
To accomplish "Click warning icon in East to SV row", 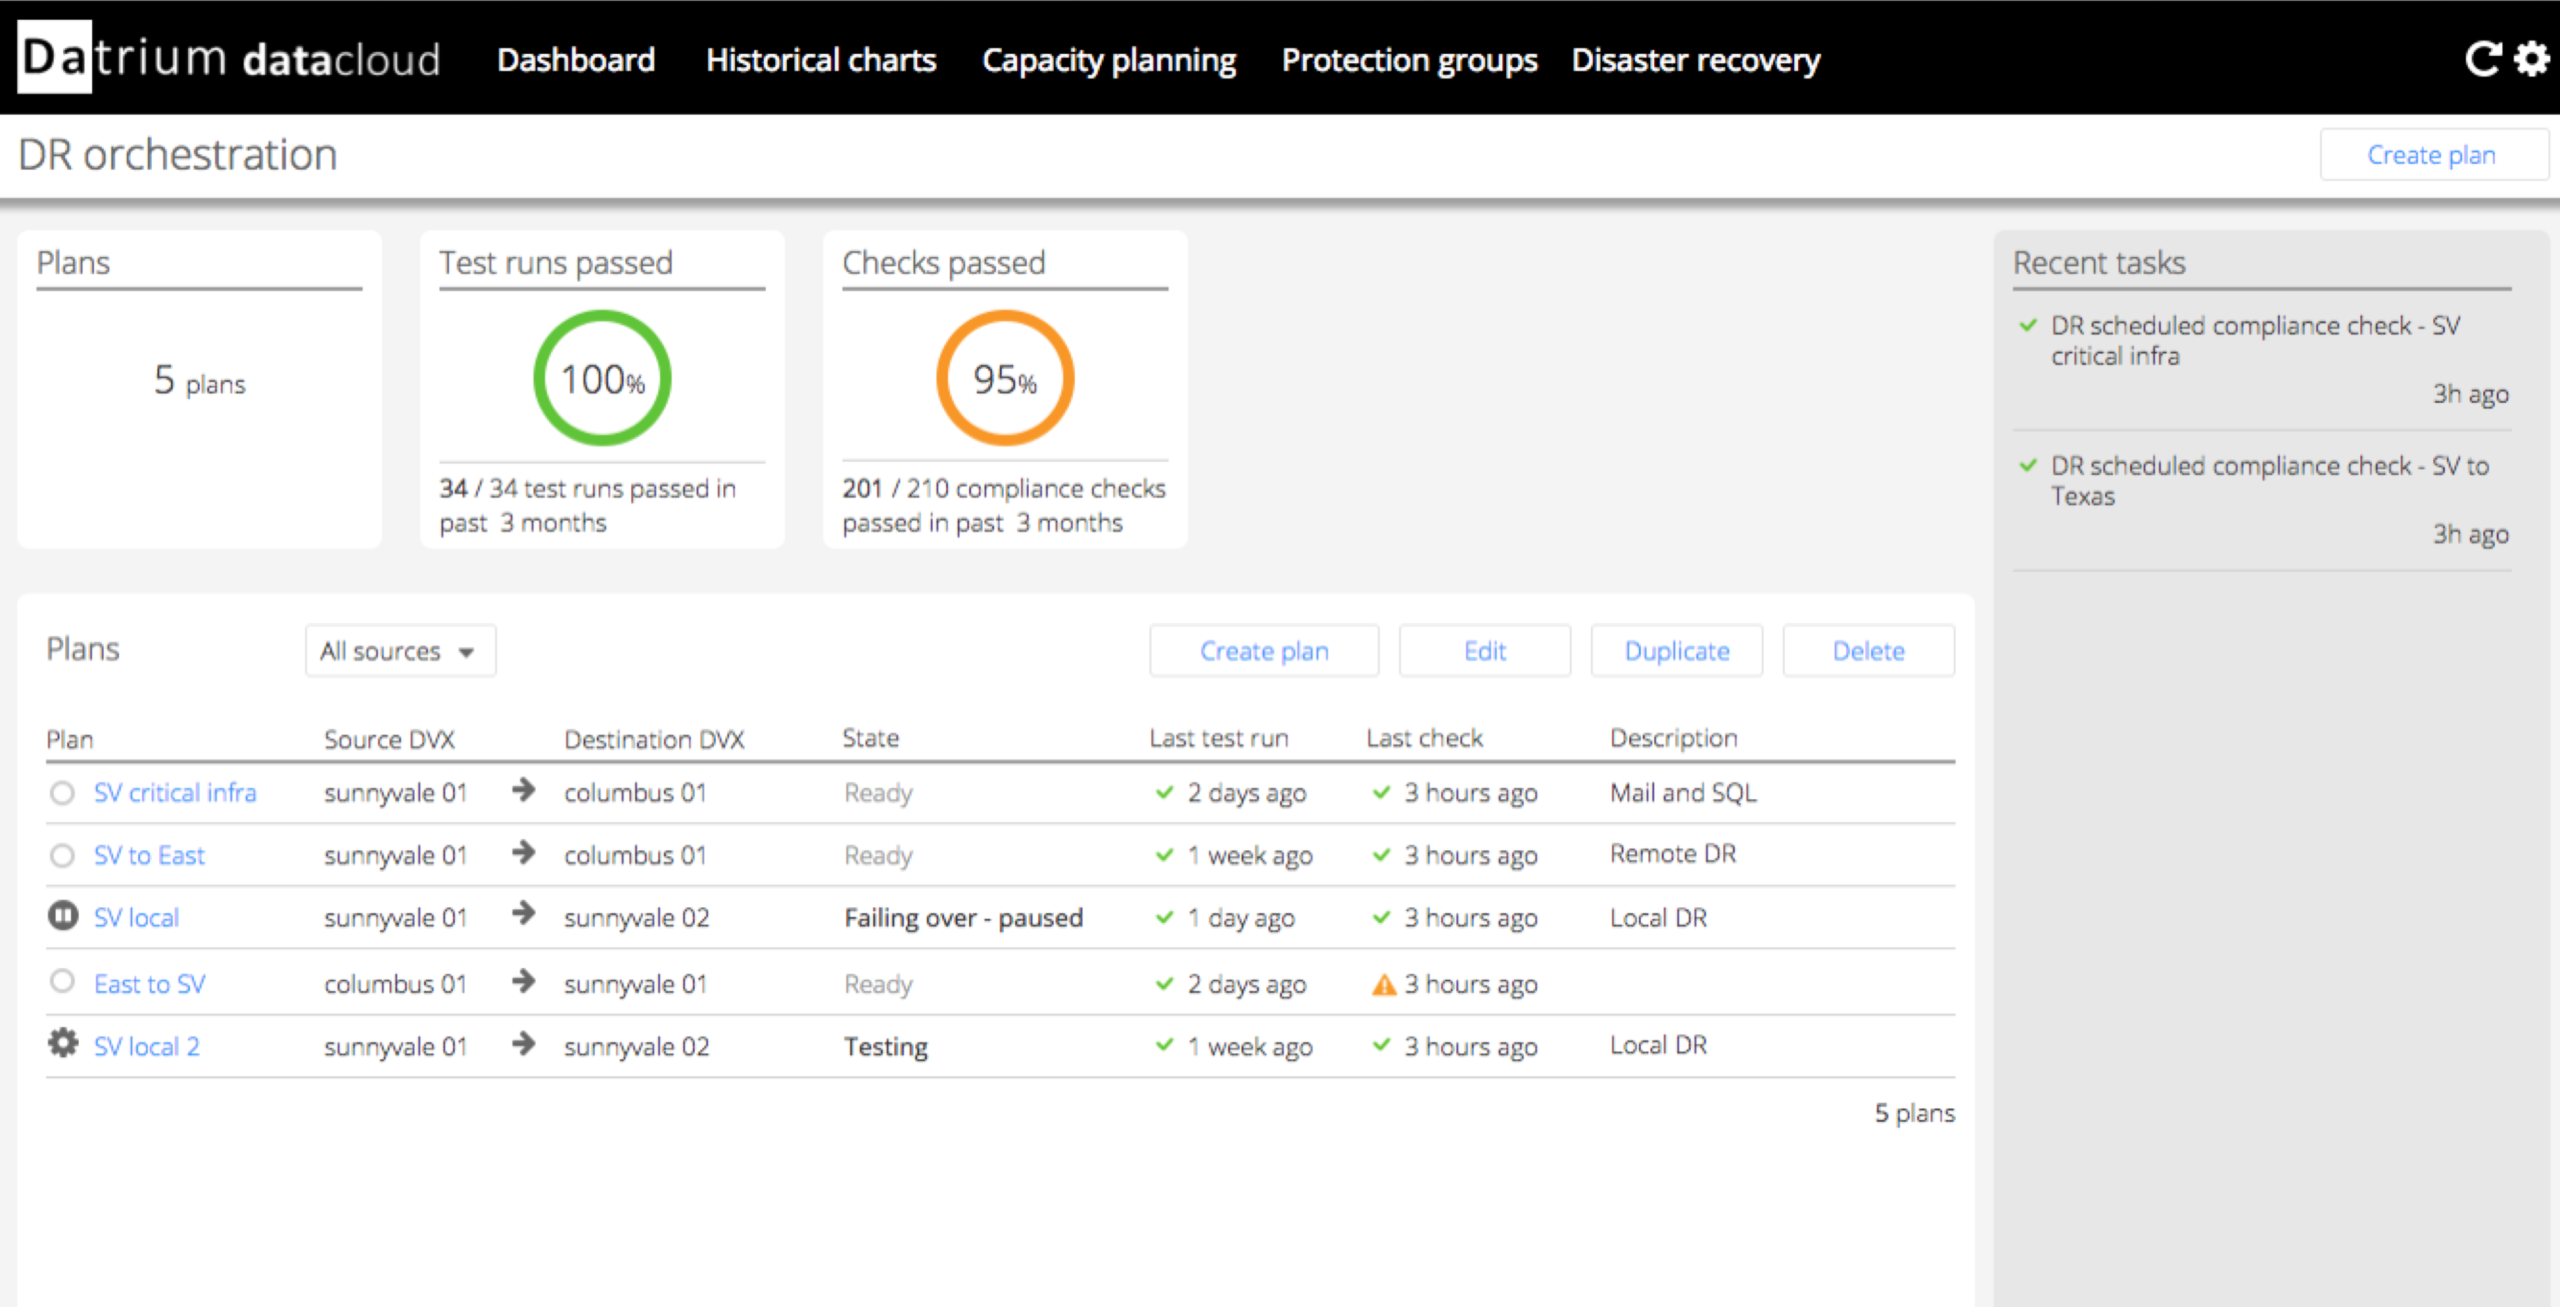I will point(1384,985).
